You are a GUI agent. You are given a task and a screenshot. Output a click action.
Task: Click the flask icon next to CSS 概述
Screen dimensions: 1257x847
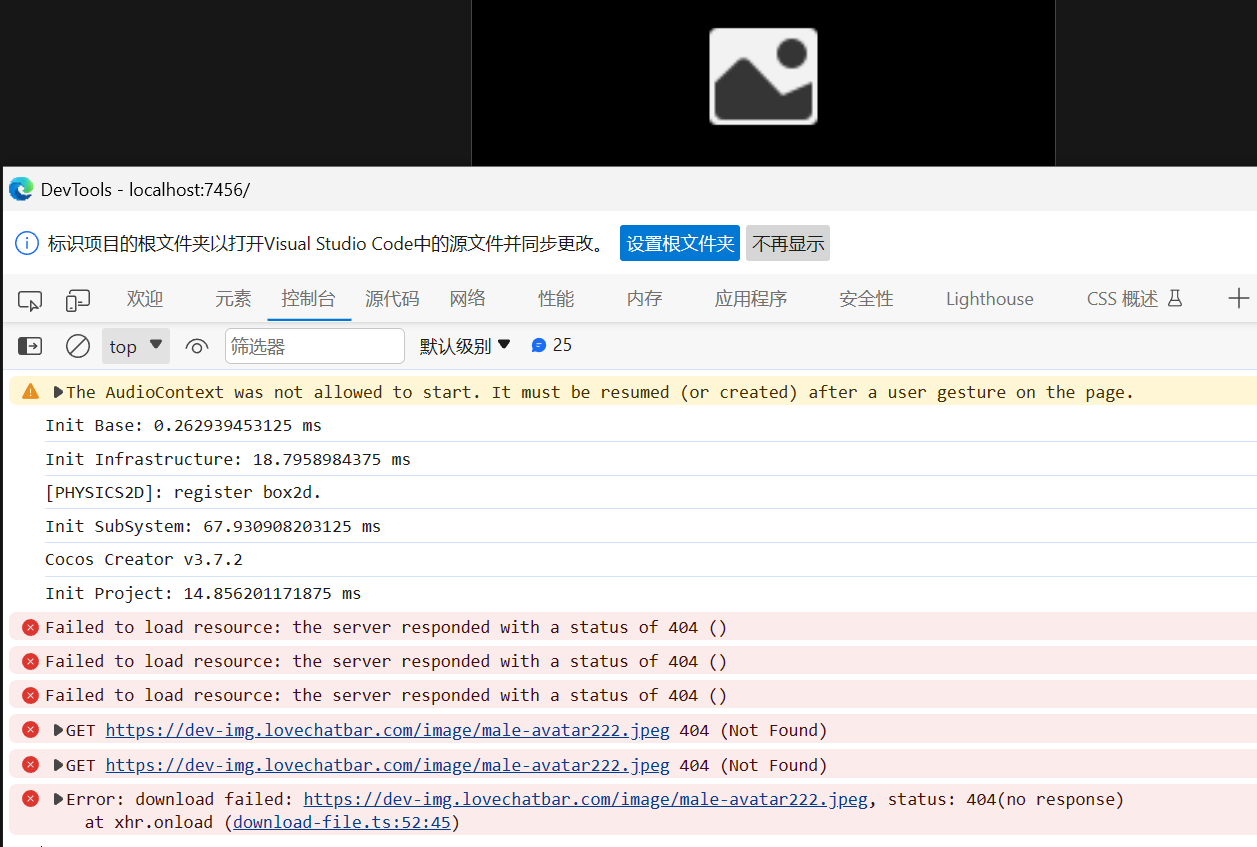1175,298
